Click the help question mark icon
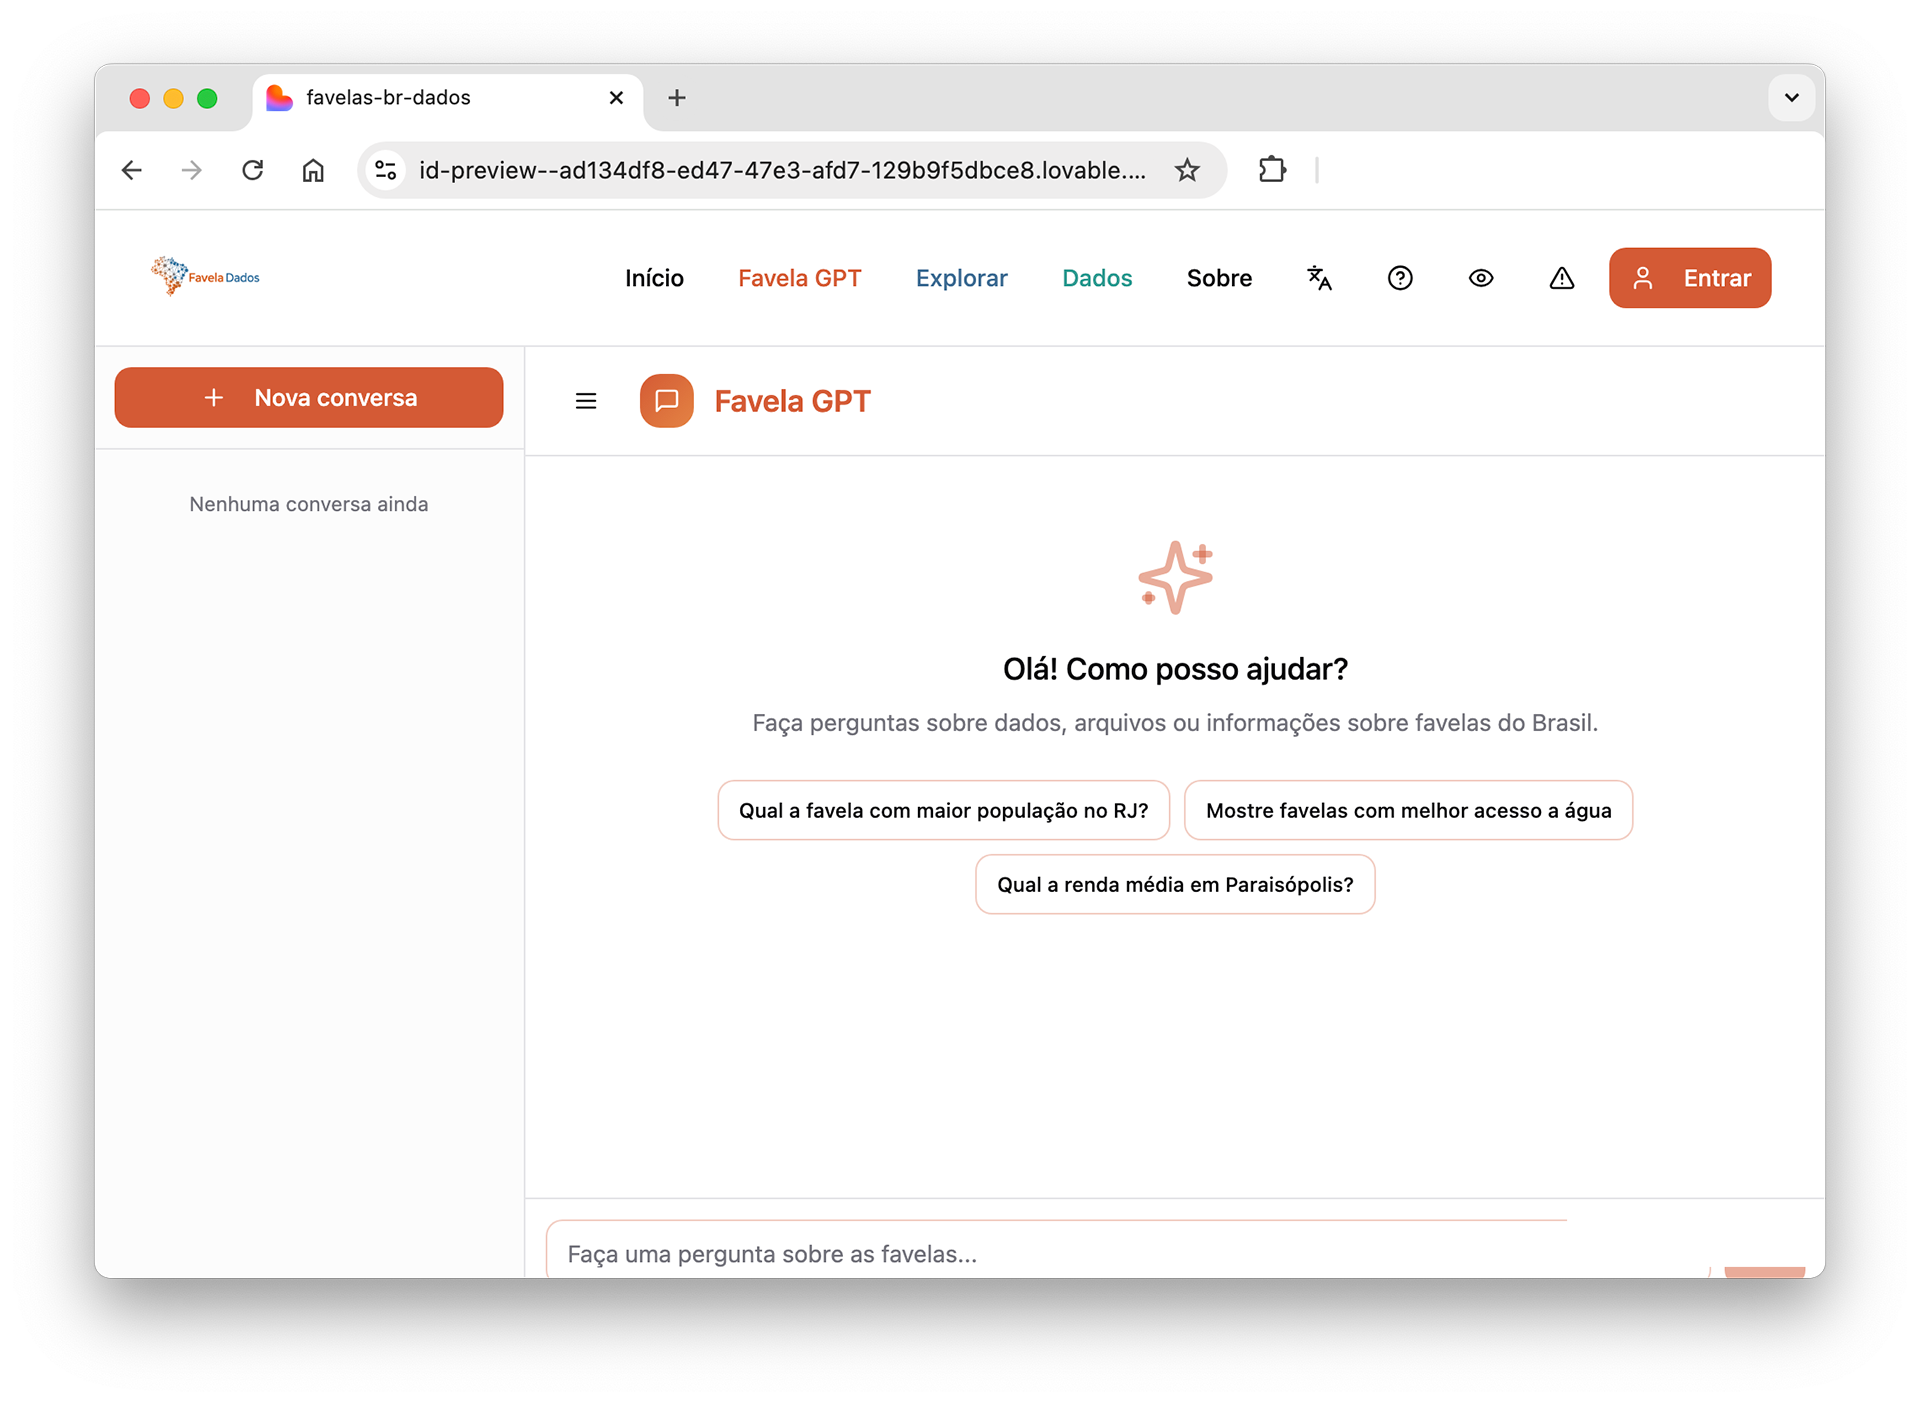 (1400, 278)
